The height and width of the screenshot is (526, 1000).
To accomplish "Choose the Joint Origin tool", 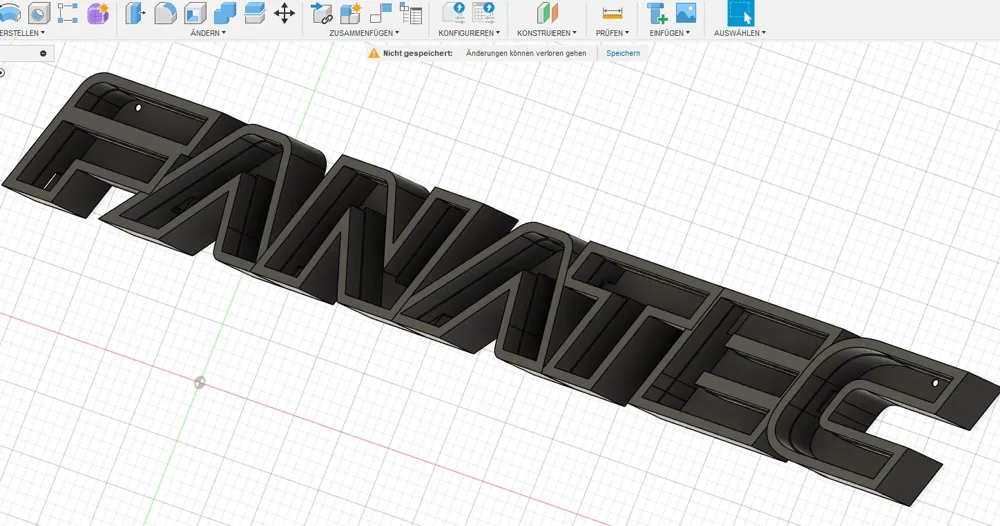I will click(381, 13).
